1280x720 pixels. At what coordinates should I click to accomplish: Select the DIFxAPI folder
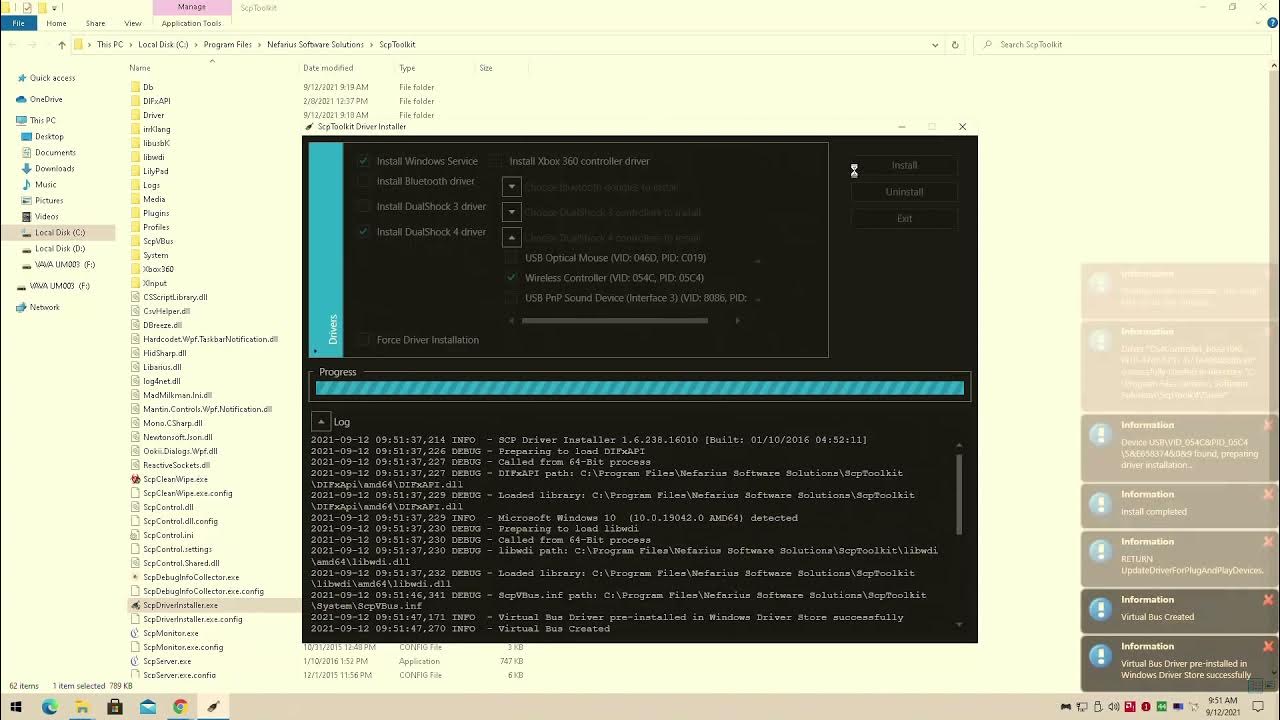pyautogui.click(x=156, y=101)
